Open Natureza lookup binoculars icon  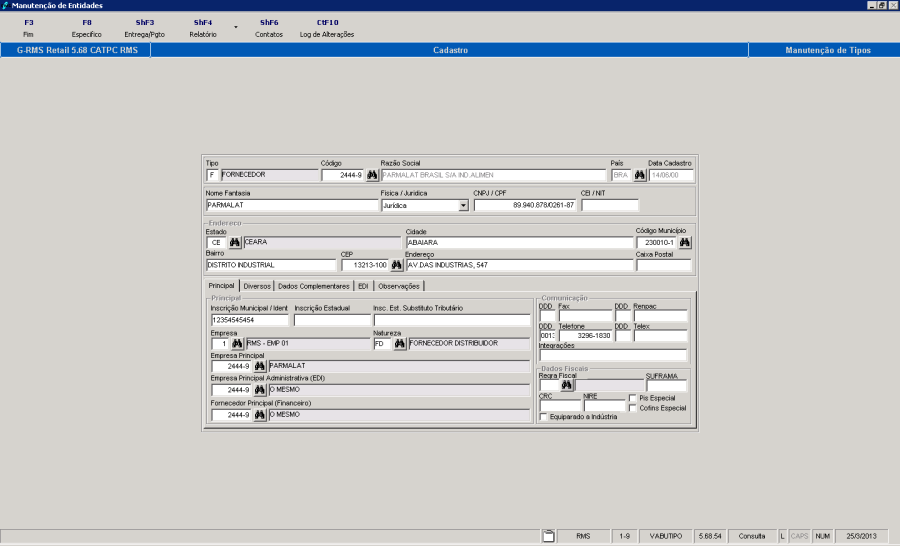coord(399,343)
